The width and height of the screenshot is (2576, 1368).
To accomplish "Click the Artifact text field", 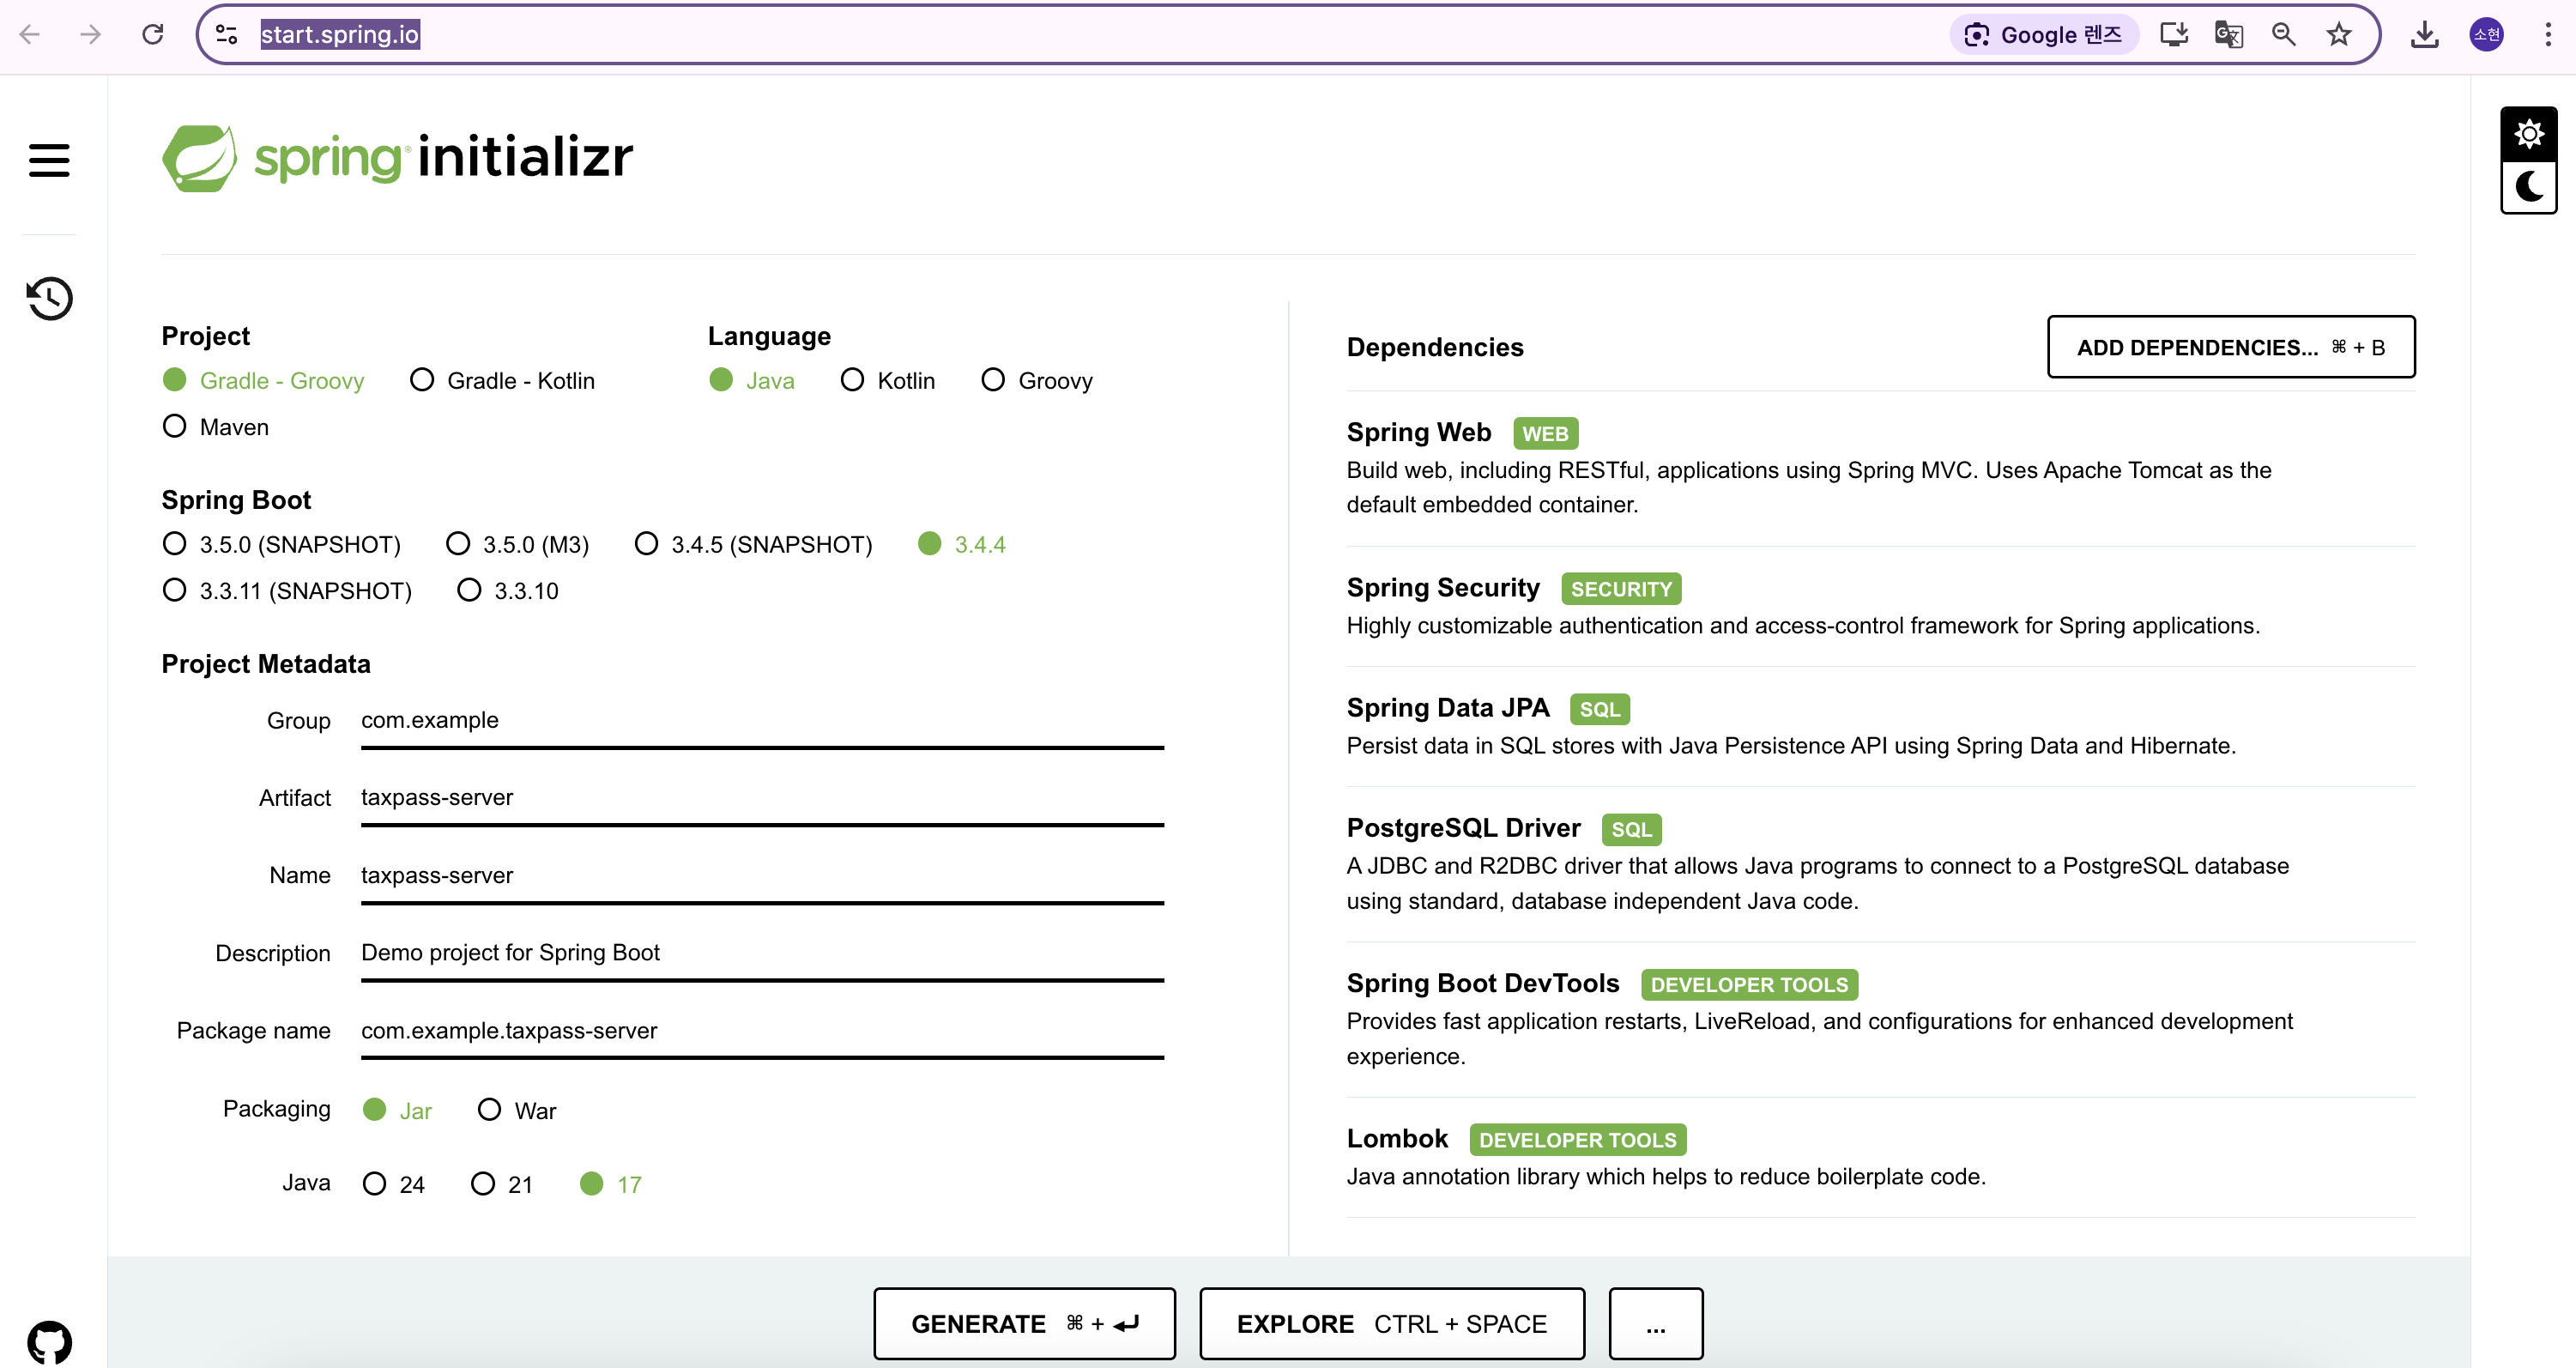I will (x=761, y=798).
